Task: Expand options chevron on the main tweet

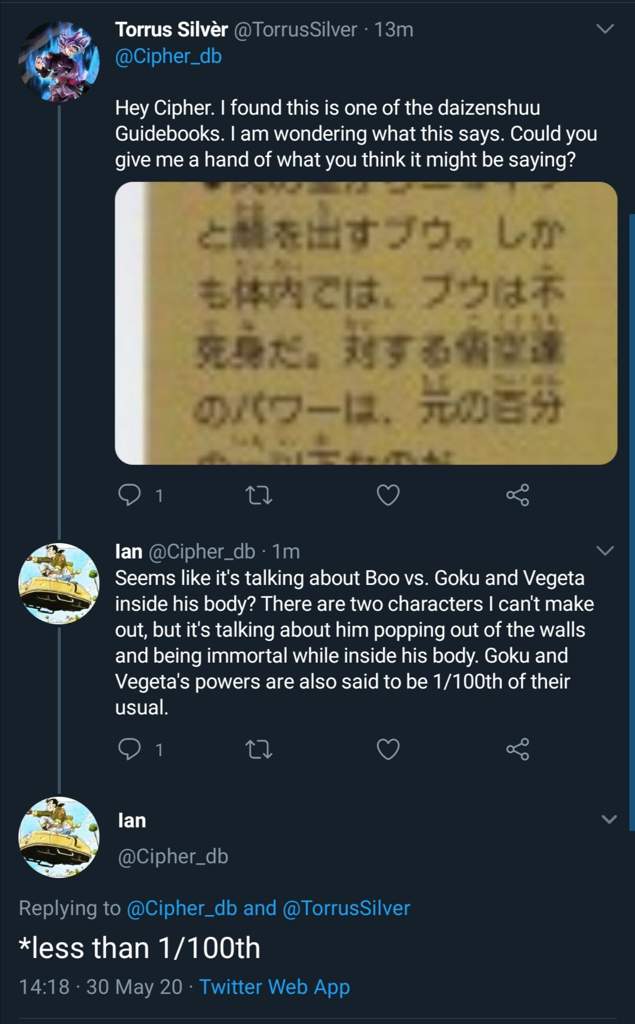Action: click(608, 819)
